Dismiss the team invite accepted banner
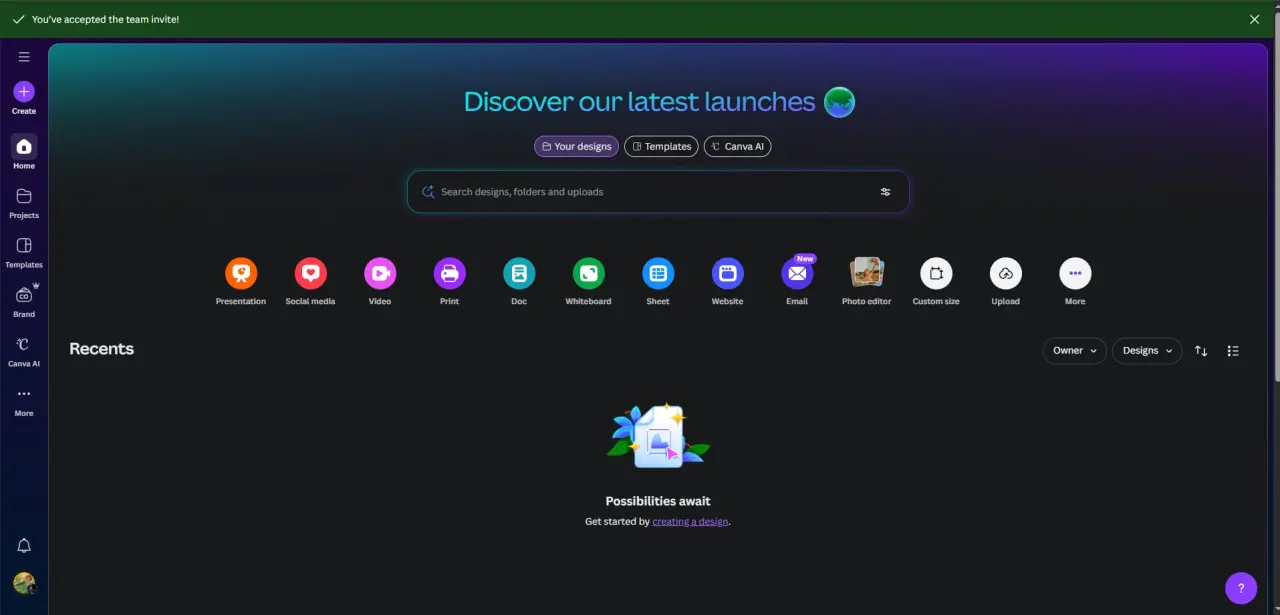 1255,19
